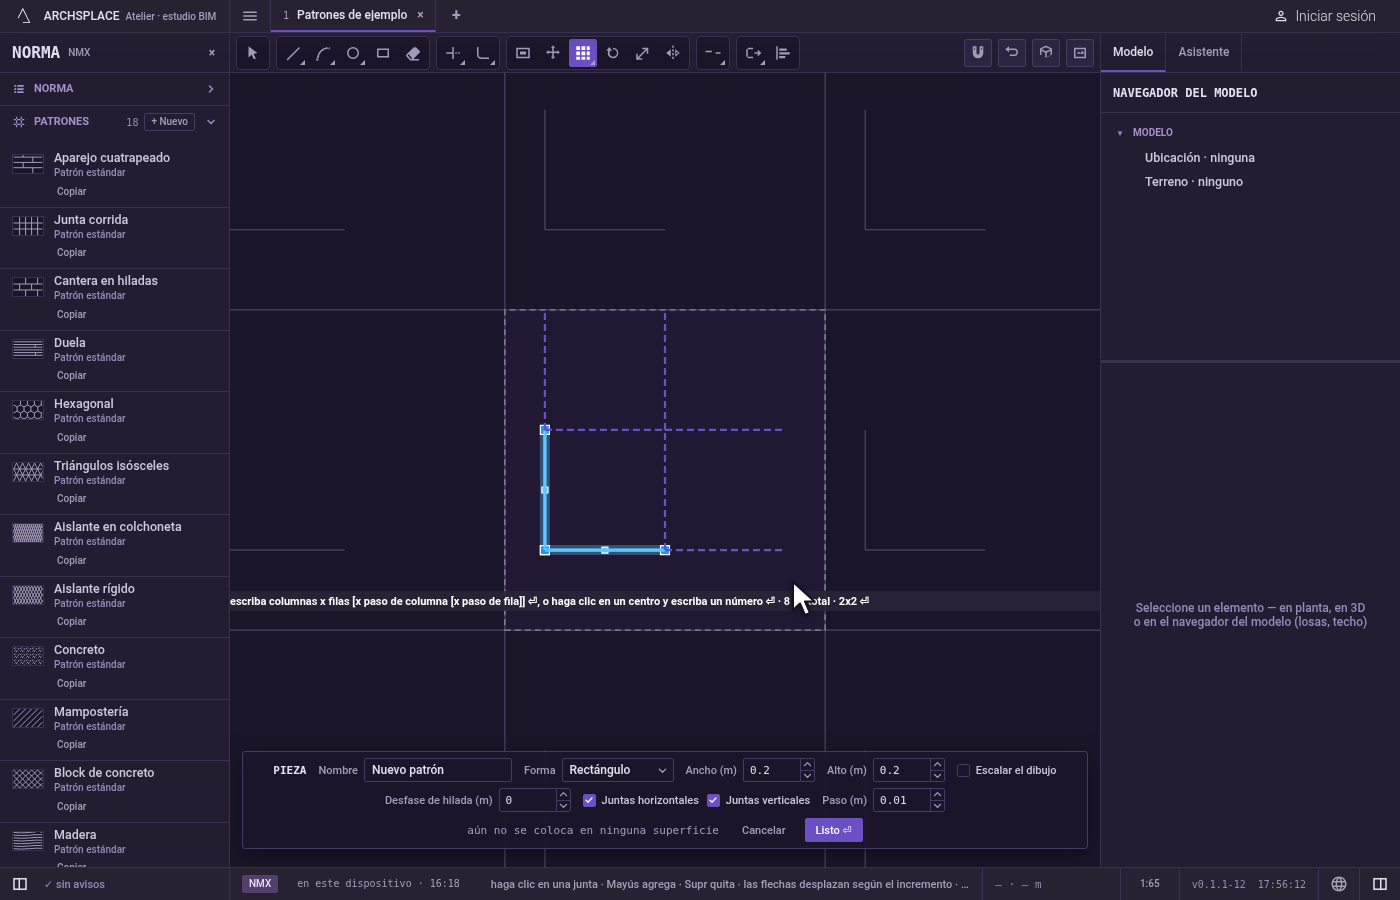Collapse the MODELO tree node
The width and height of the screenshot is (1400, 900).
point(1120,133)
